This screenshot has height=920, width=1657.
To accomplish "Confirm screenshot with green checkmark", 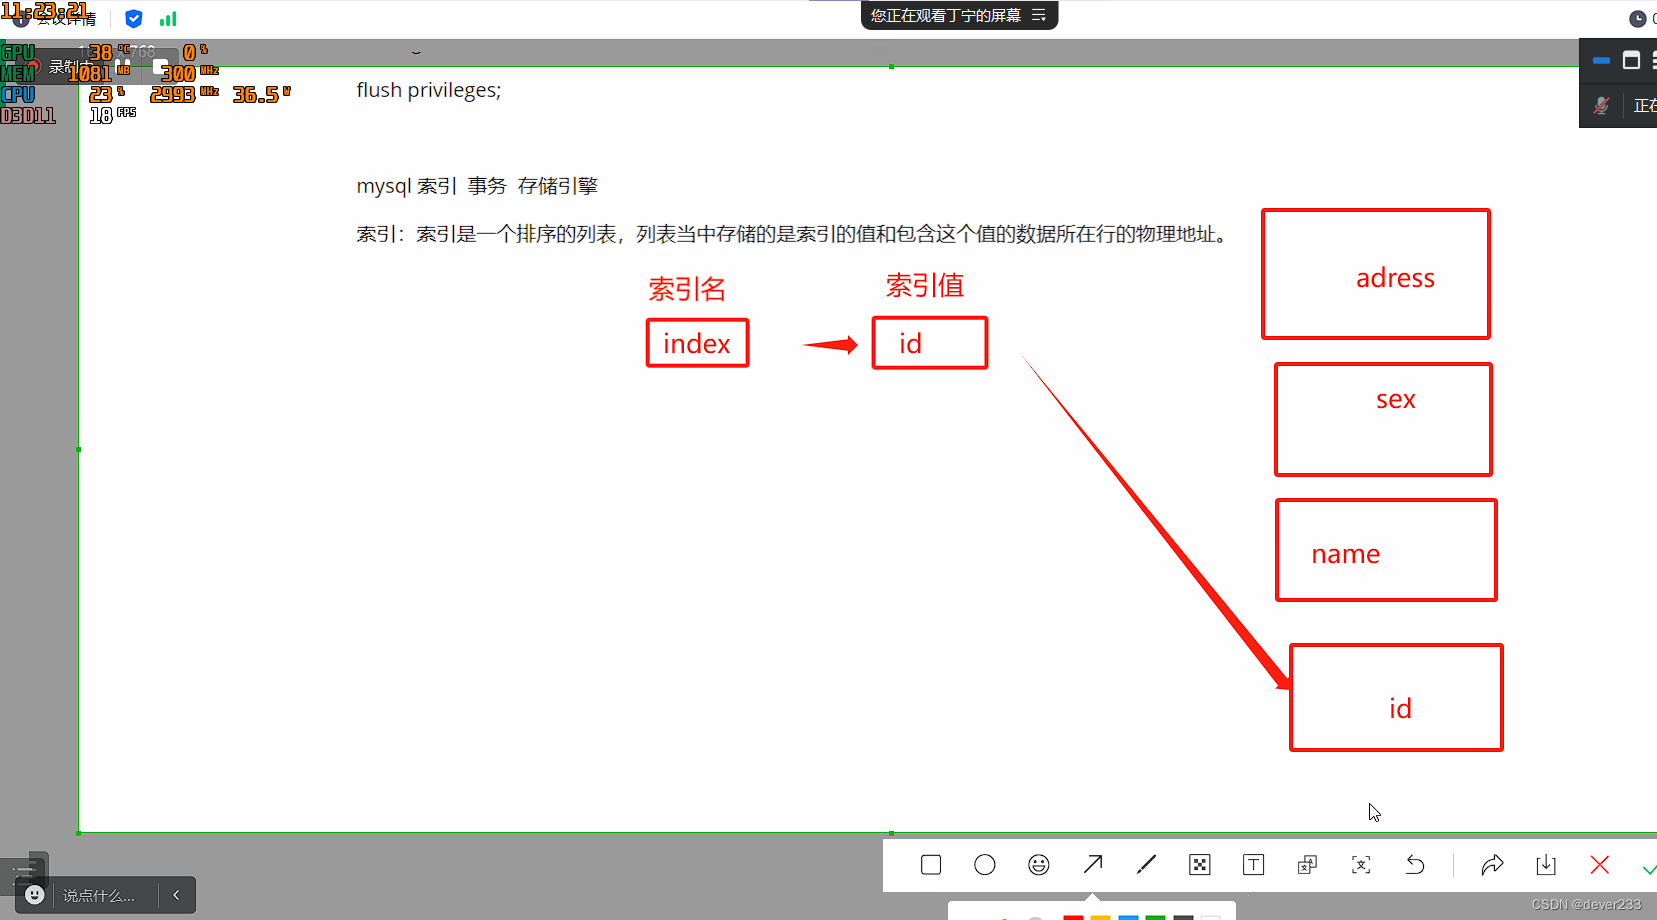I will tap(1649, 868).
